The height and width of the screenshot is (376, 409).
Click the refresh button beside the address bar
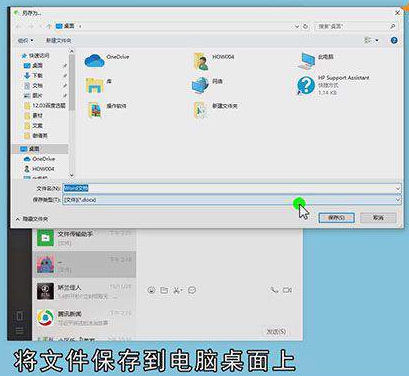click(x=305, y=26)
